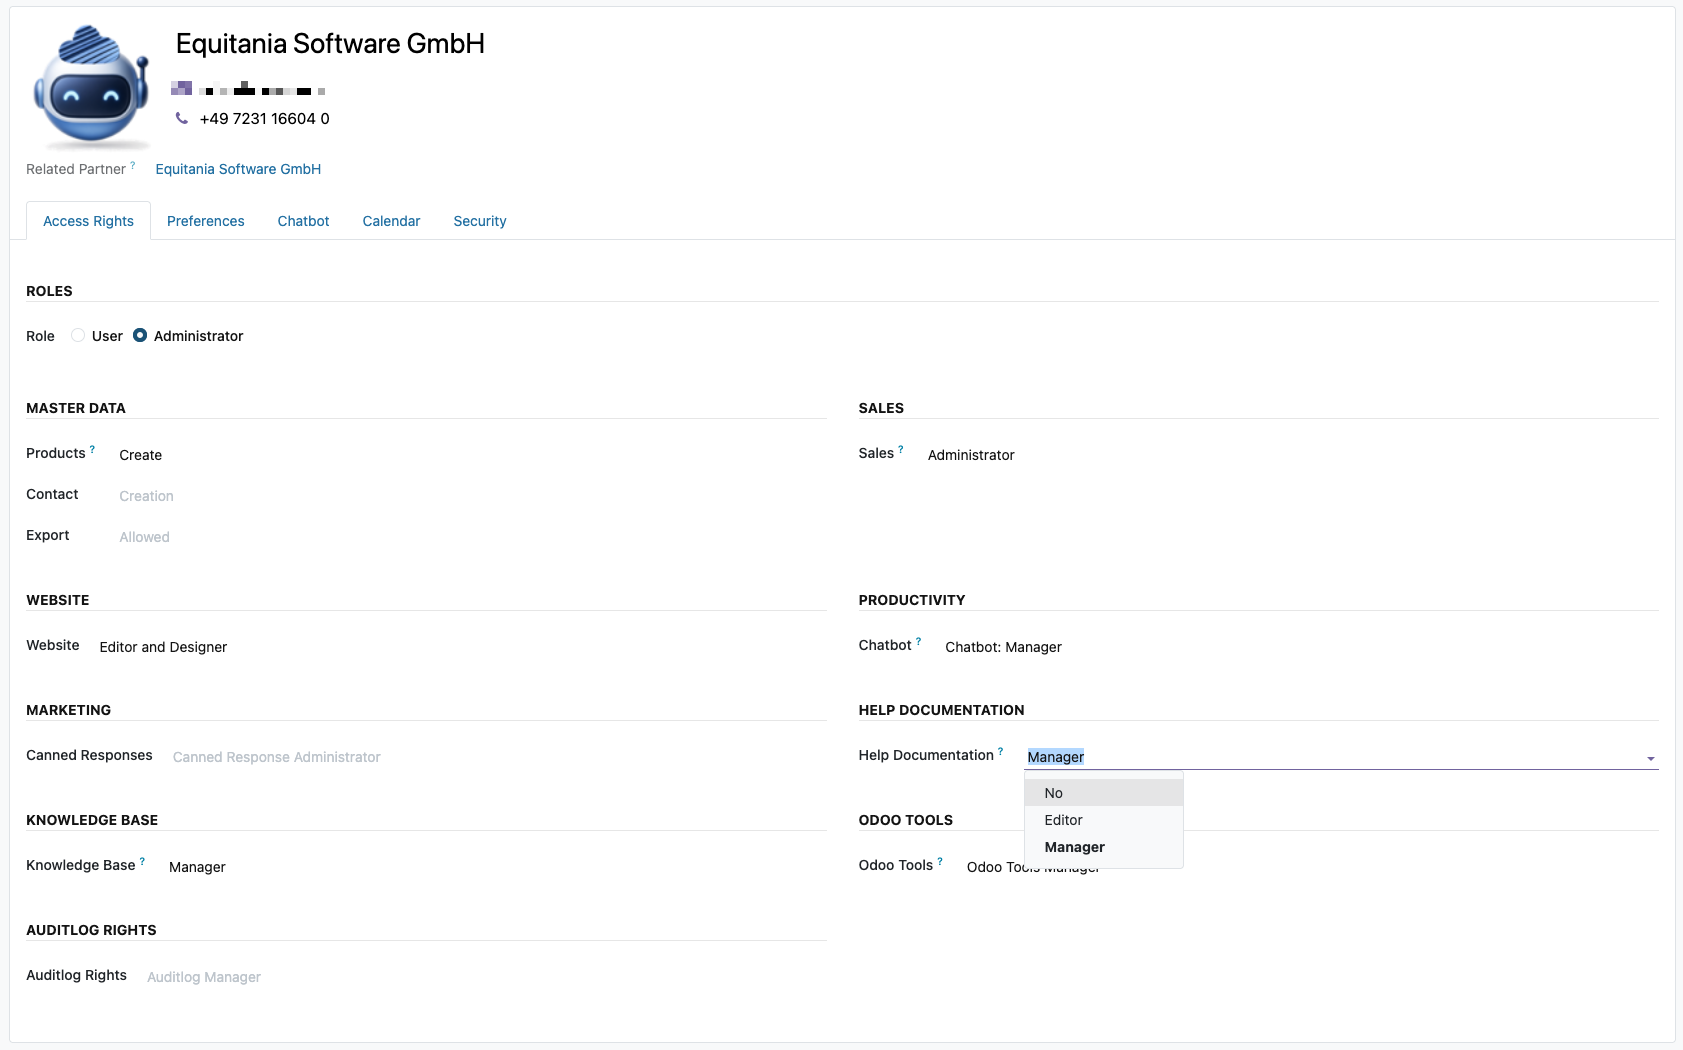Open the Equitania Software GmbH related partner link
Screen dimensions: 1683x1050
pos(238,169)
